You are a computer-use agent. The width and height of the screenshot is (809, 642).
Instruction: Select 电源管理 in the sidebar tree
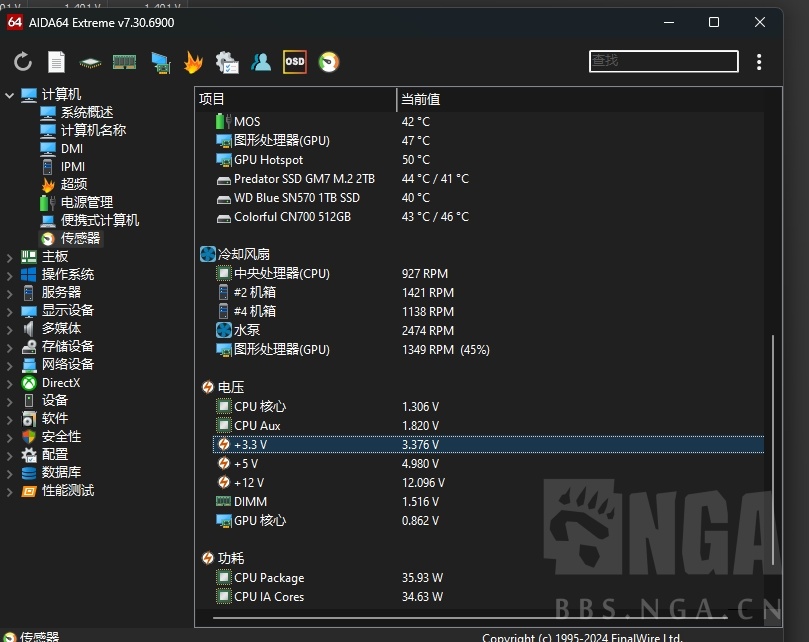tap(87, 202)
